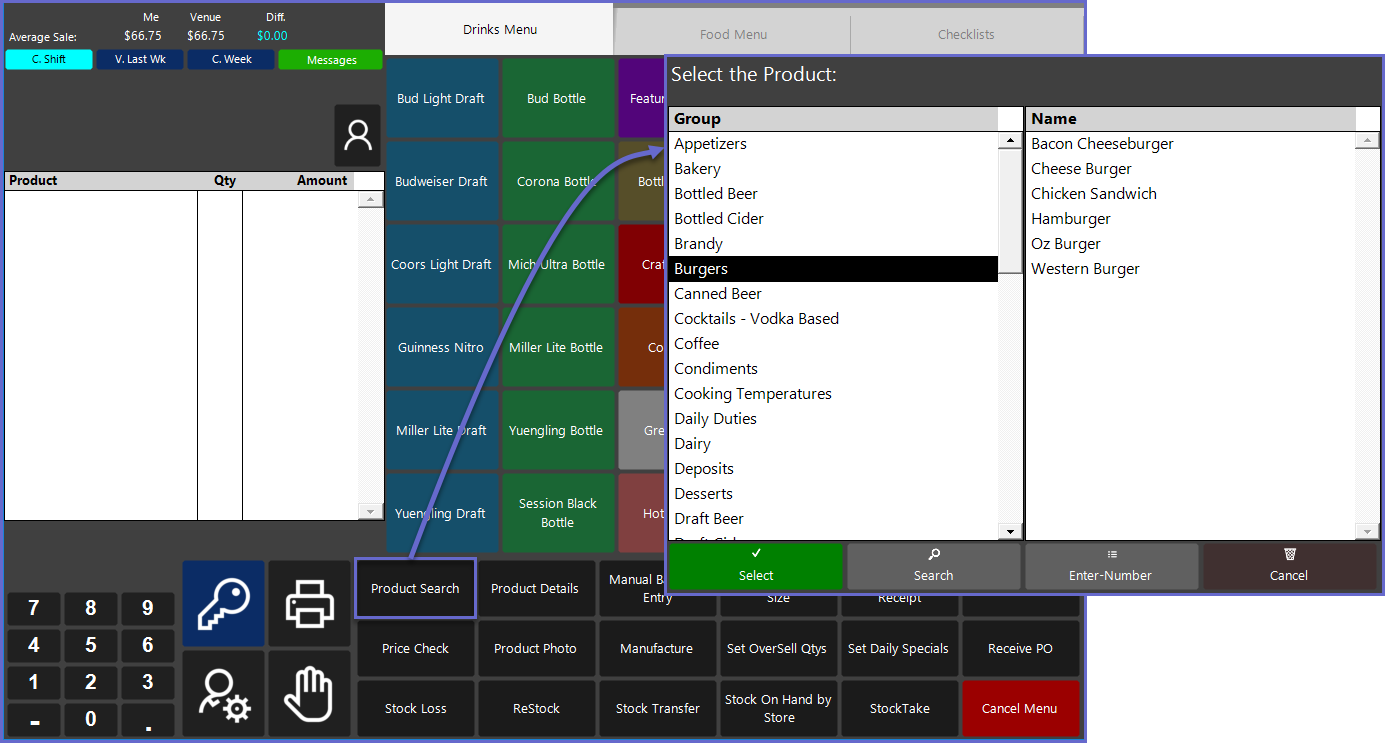Click the hand stop icon button
The height and width of the screenshot is (743, 1385).
309,693
